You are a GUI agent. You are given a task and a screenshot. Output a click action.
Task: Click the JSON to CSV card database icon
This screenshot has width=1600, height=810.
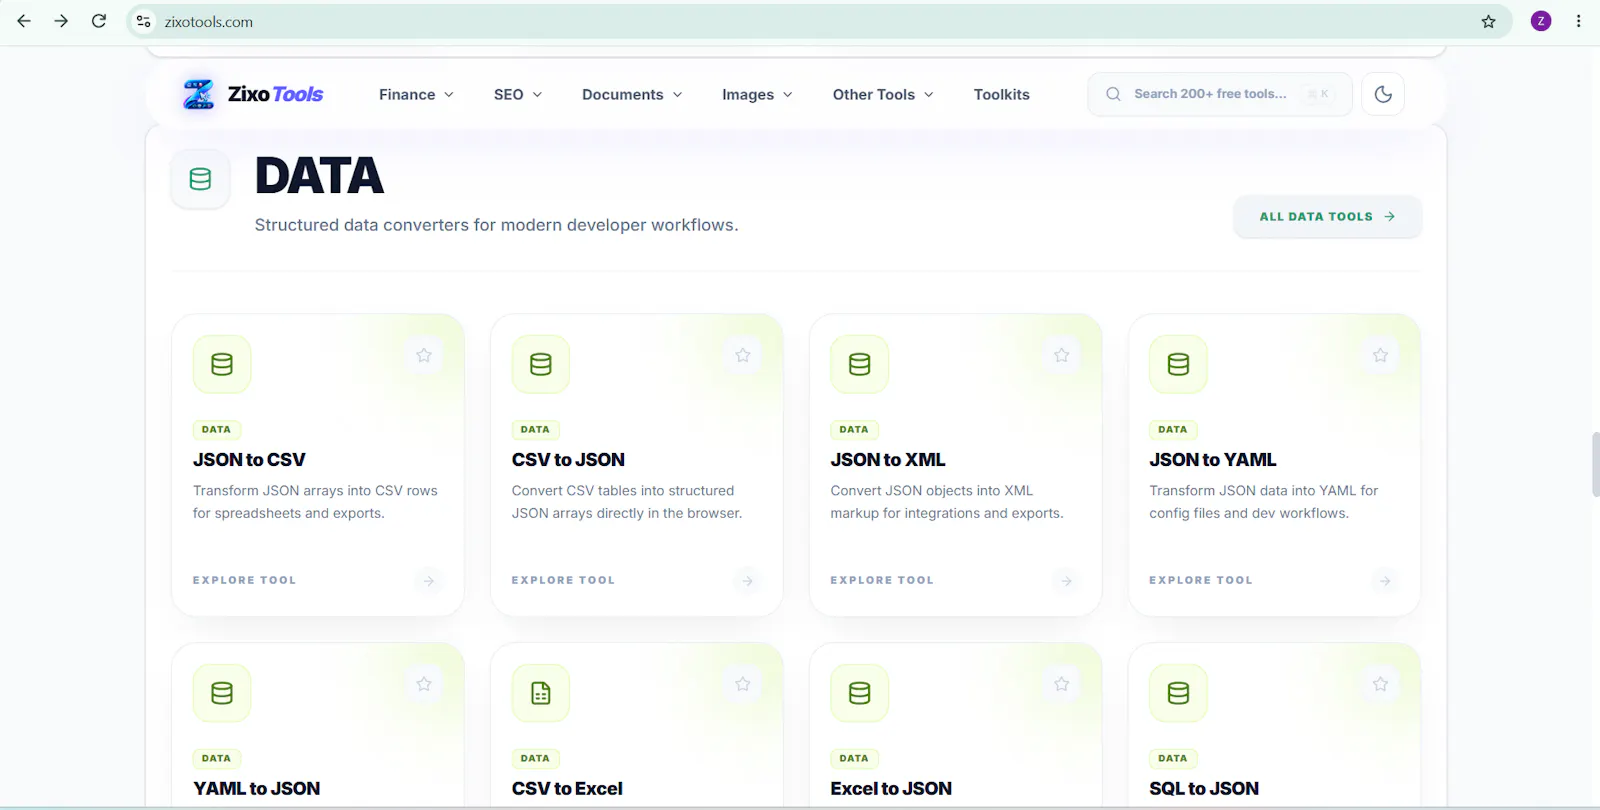click(x=222, y=364)
